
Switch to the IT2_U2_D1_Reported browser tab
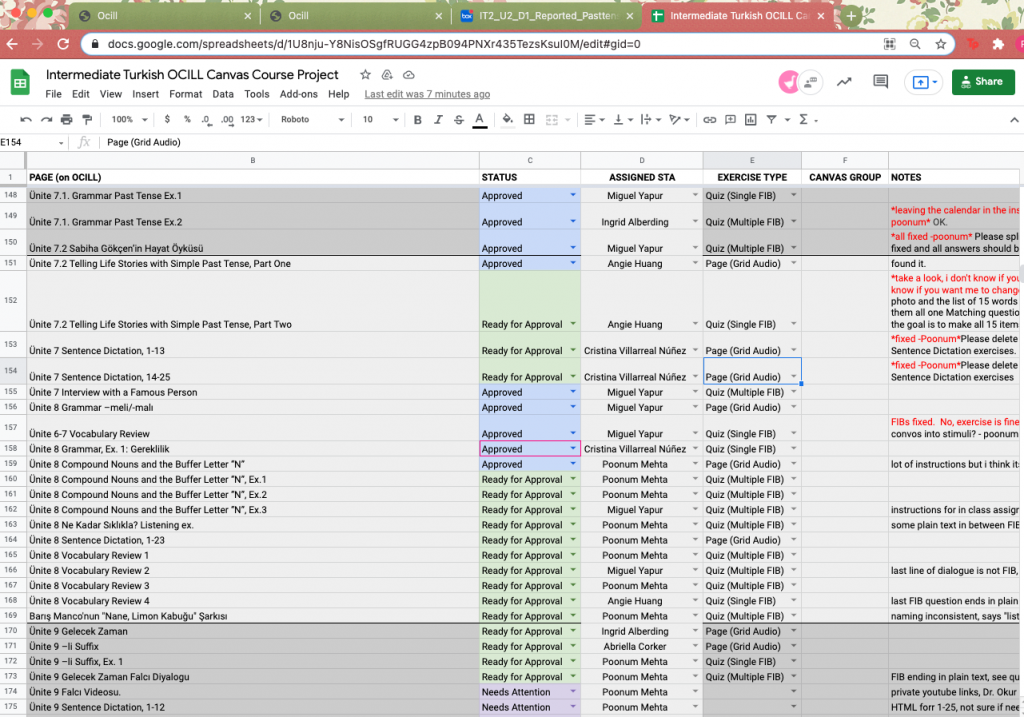(x=547, y=16)
